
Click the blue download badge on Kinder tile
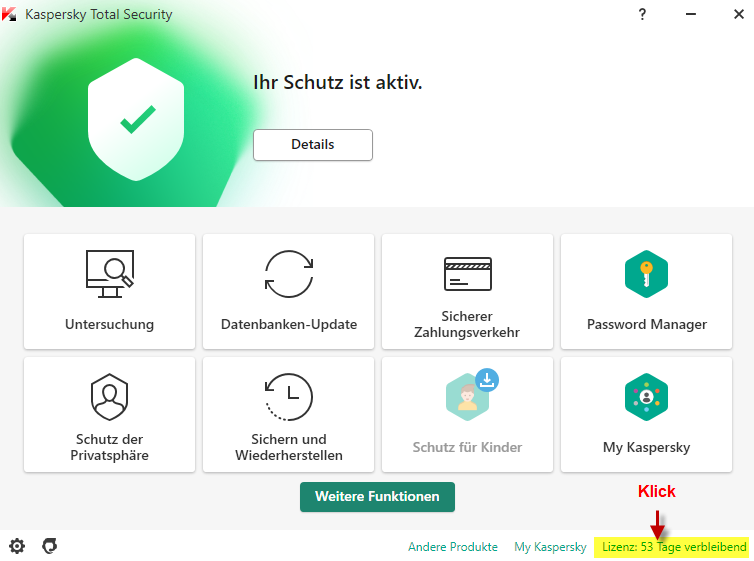pos(487,380)
